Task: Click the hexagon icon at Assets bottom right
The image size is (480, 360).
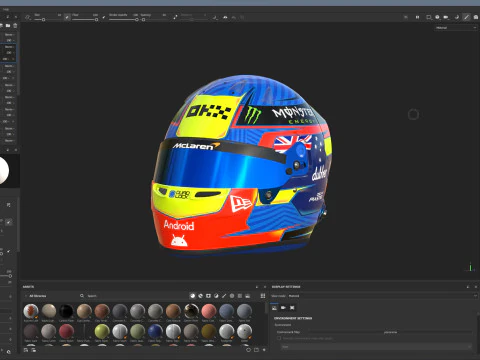Action: click(248, 350)
